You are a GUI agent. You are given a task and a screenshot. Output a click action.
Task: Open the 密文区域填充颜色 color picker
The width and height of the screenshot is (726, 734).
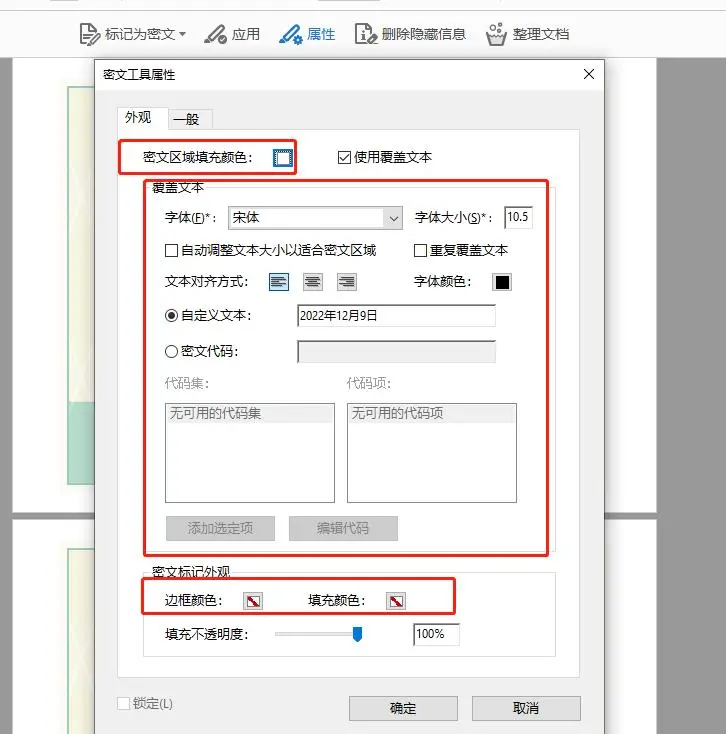[x=283, y=158]
